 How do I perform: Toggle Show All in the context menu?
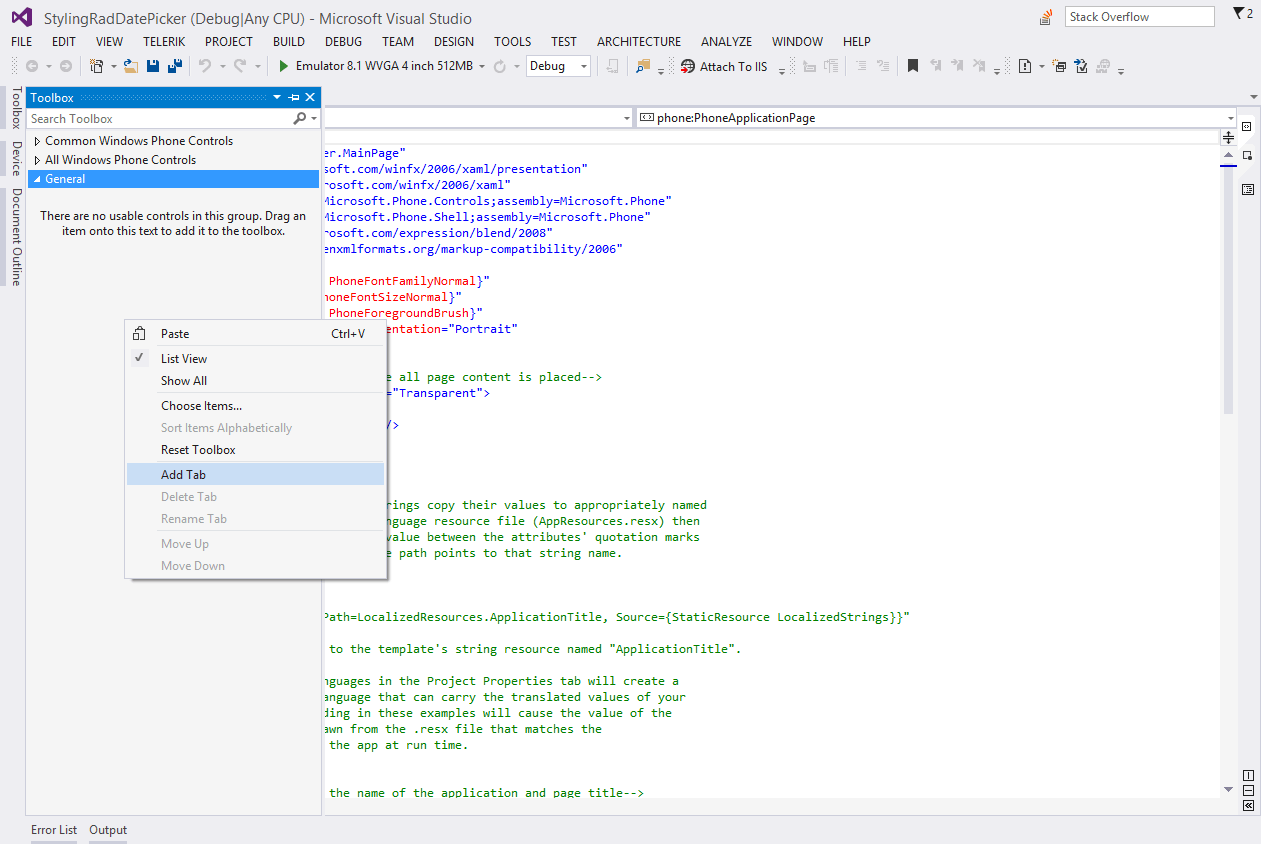click(183, 380)
